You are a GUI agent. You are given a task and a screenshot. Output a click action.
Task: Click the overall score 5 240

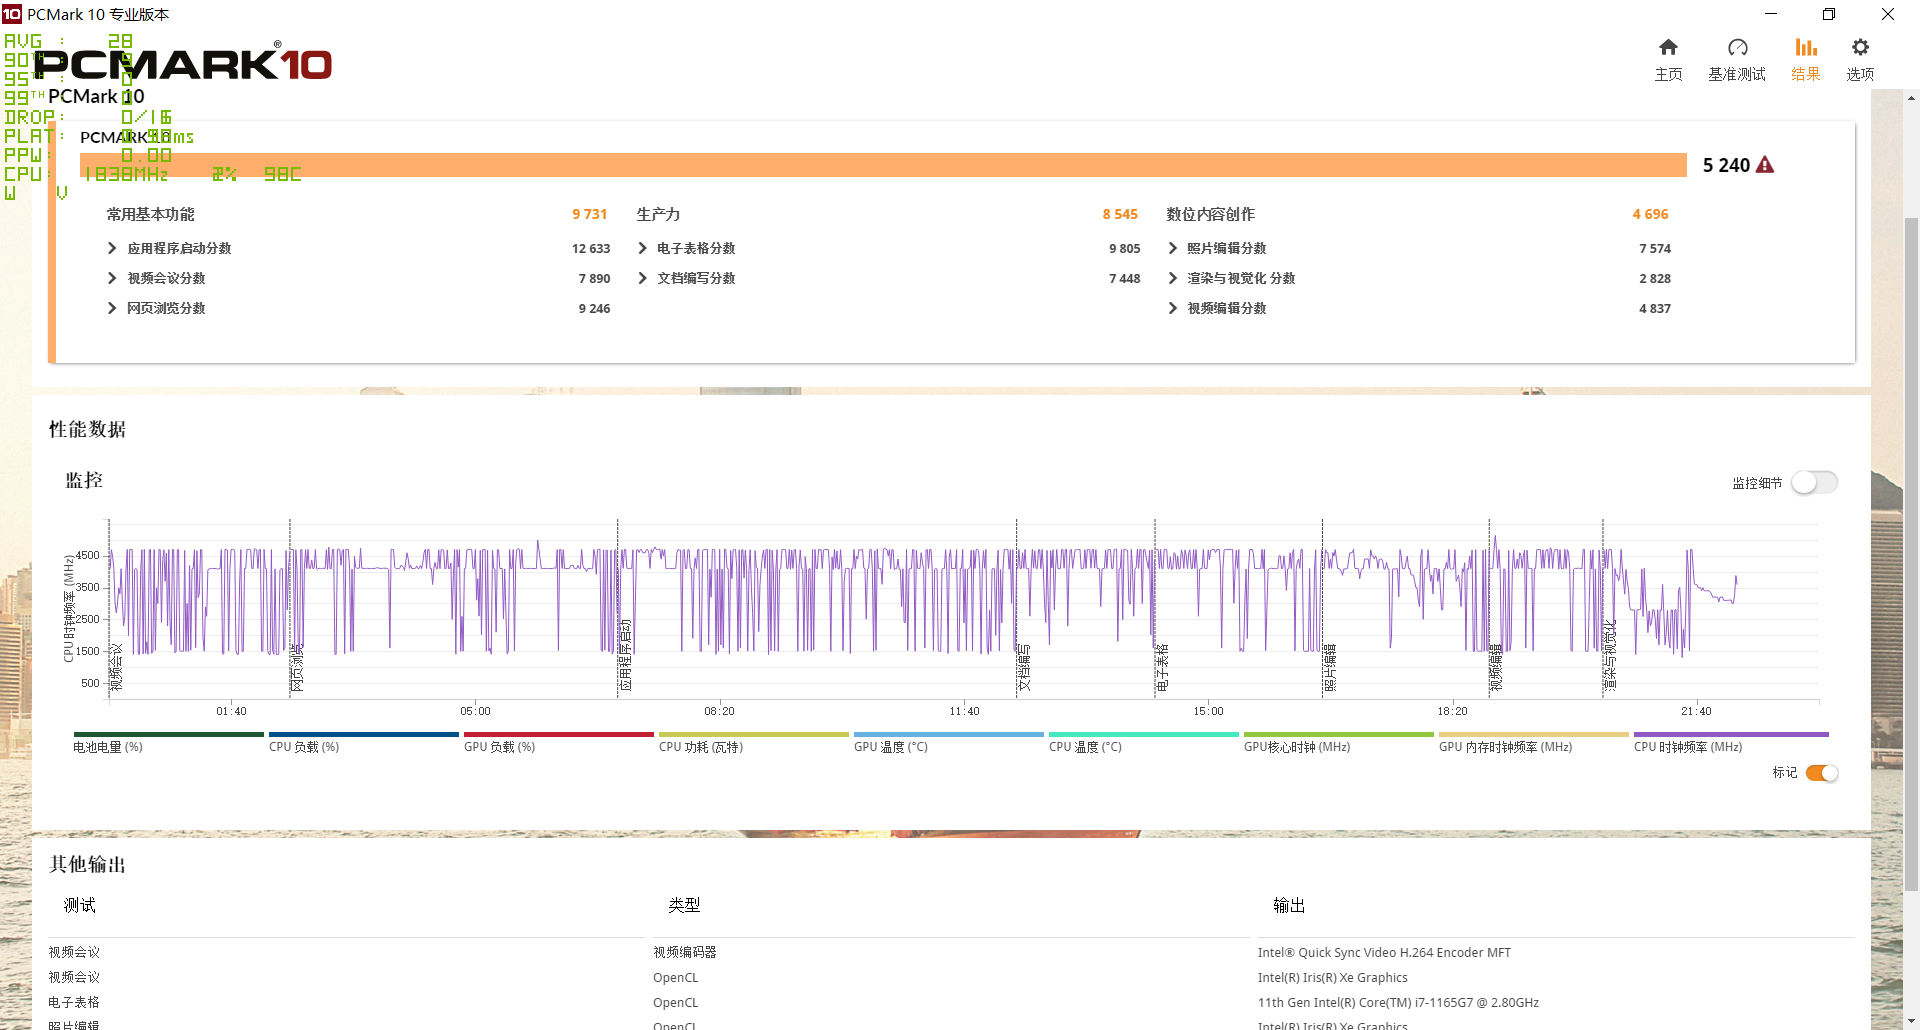pos(1726,165)
